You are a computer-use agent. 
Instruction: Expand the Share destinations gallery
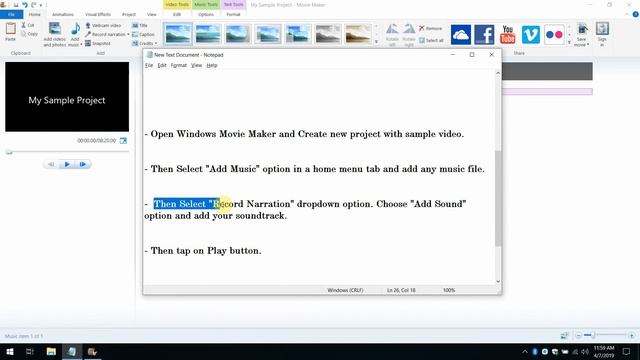click(x=569, y=42)
